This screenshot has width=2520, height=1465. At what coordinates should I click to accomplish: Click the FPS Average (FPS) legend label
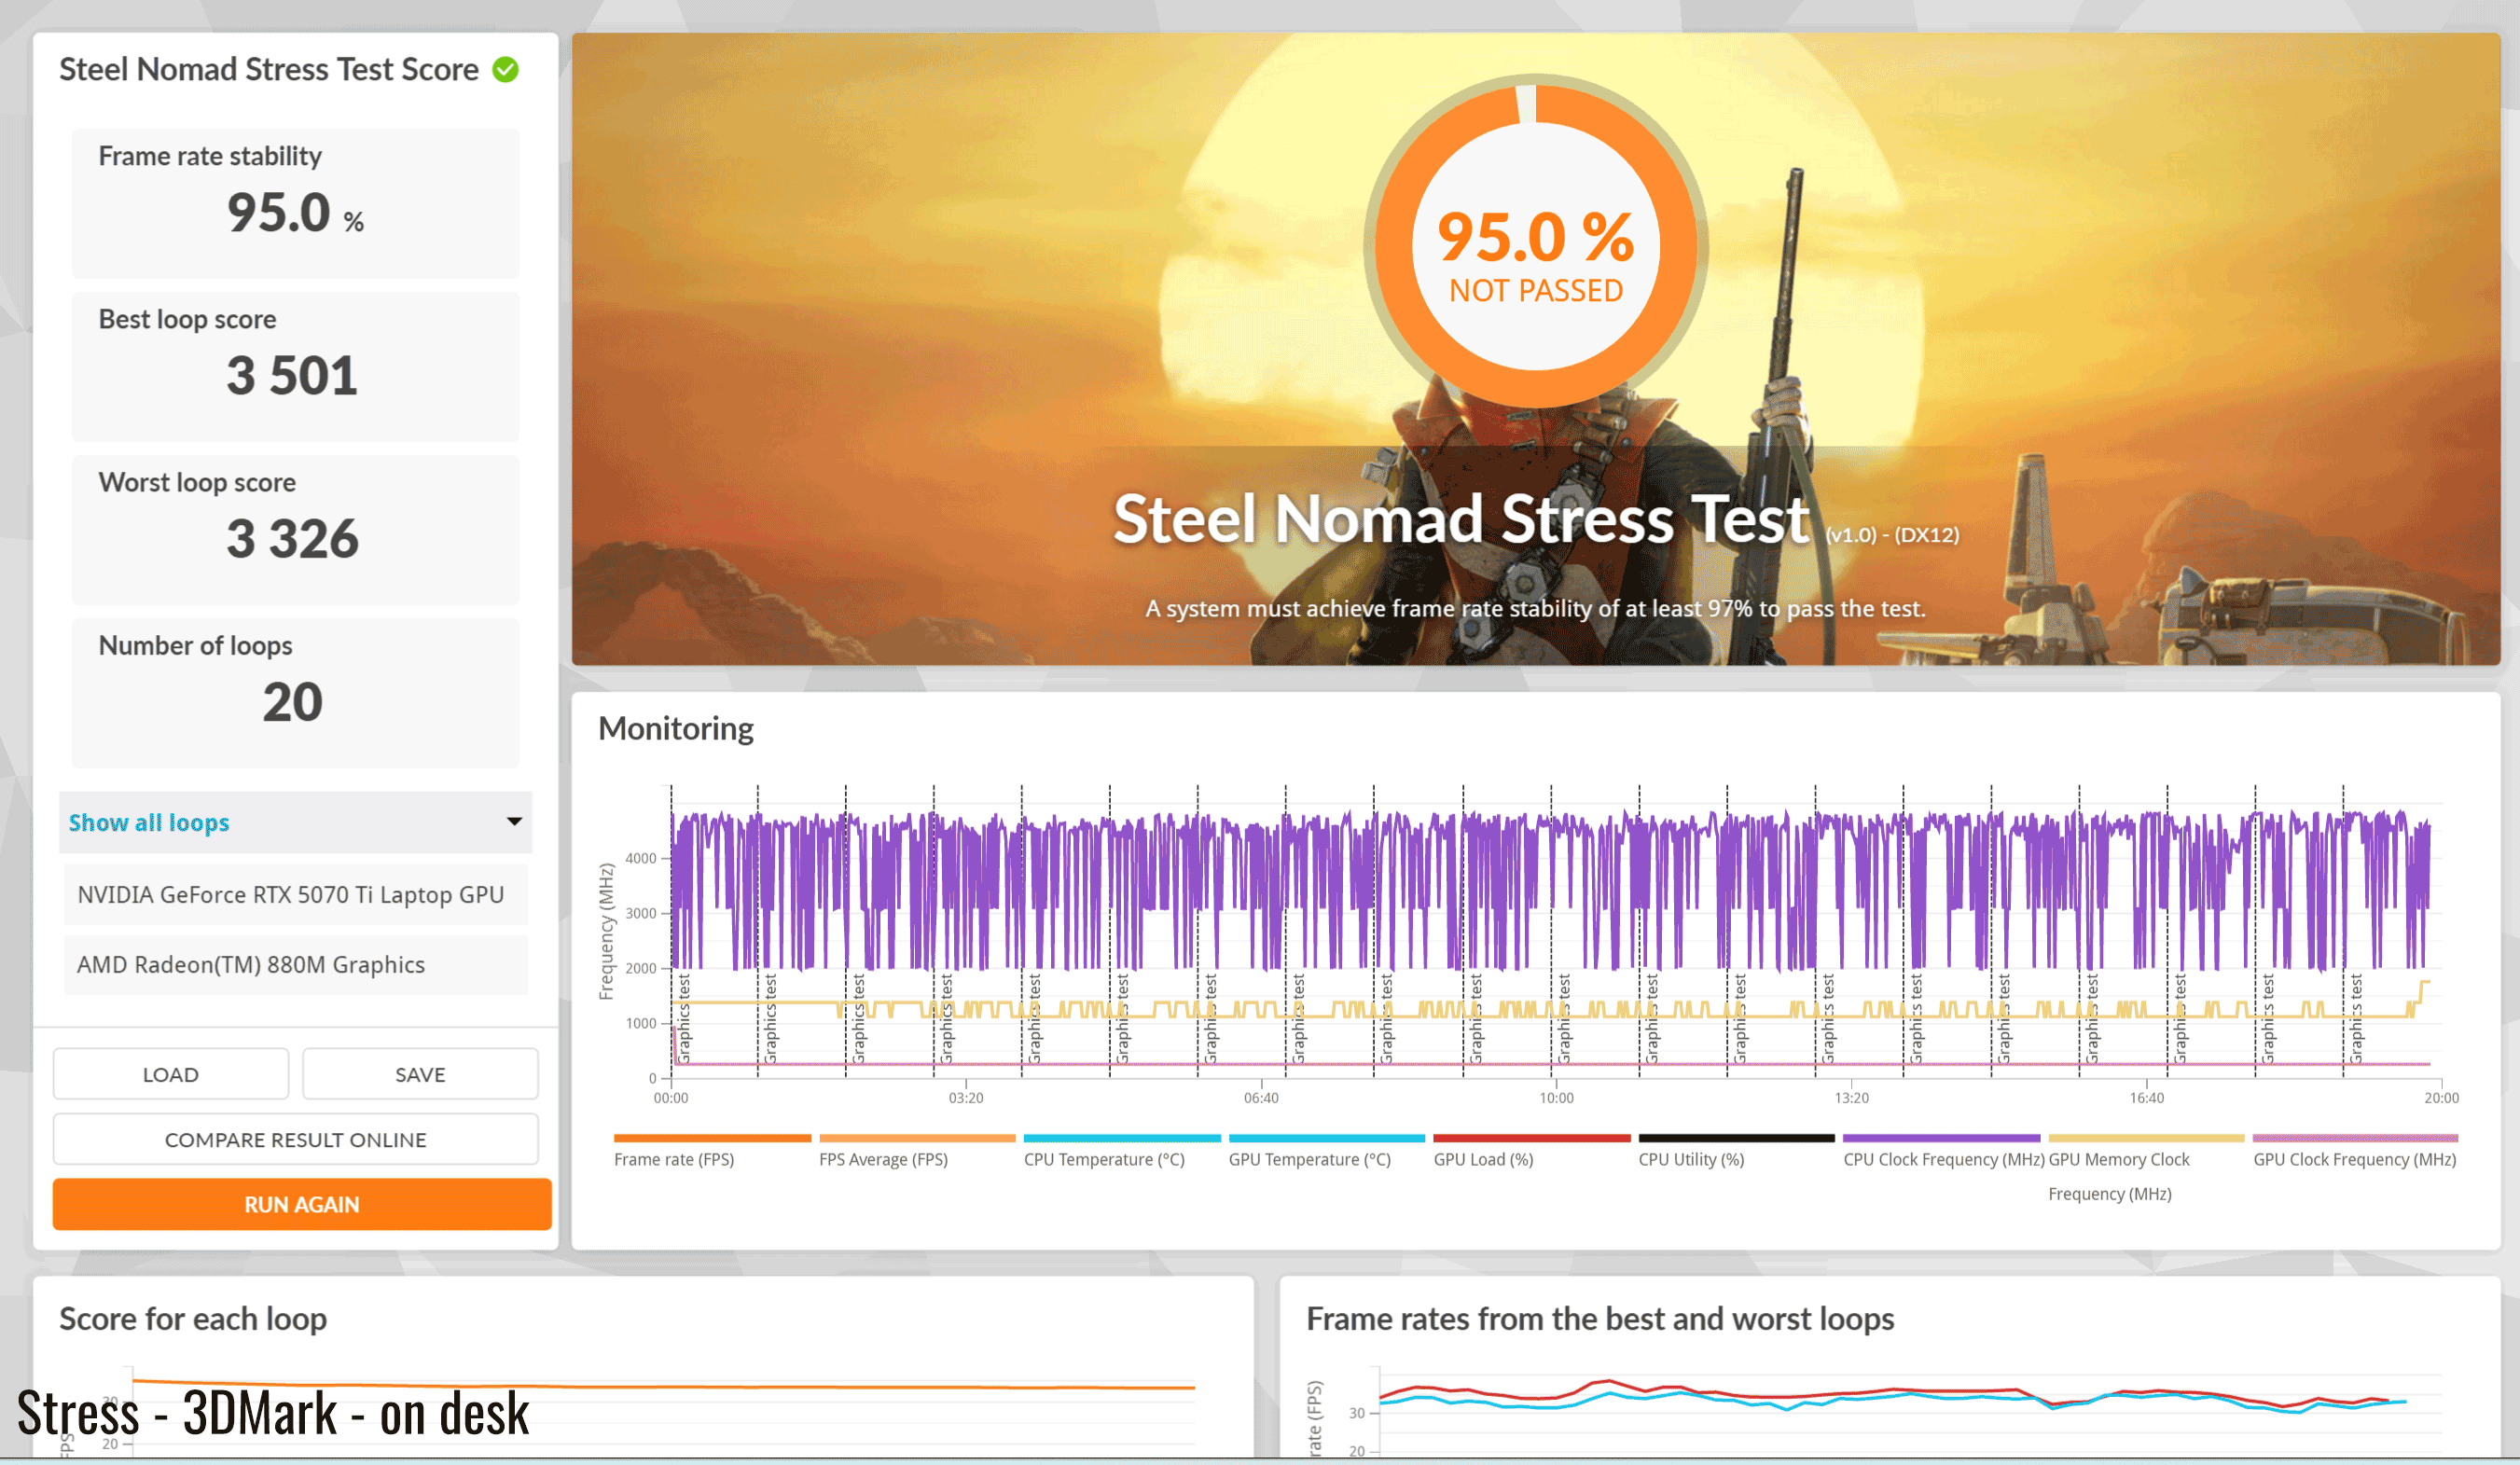pyautogui.click(x=883, y=1159)
